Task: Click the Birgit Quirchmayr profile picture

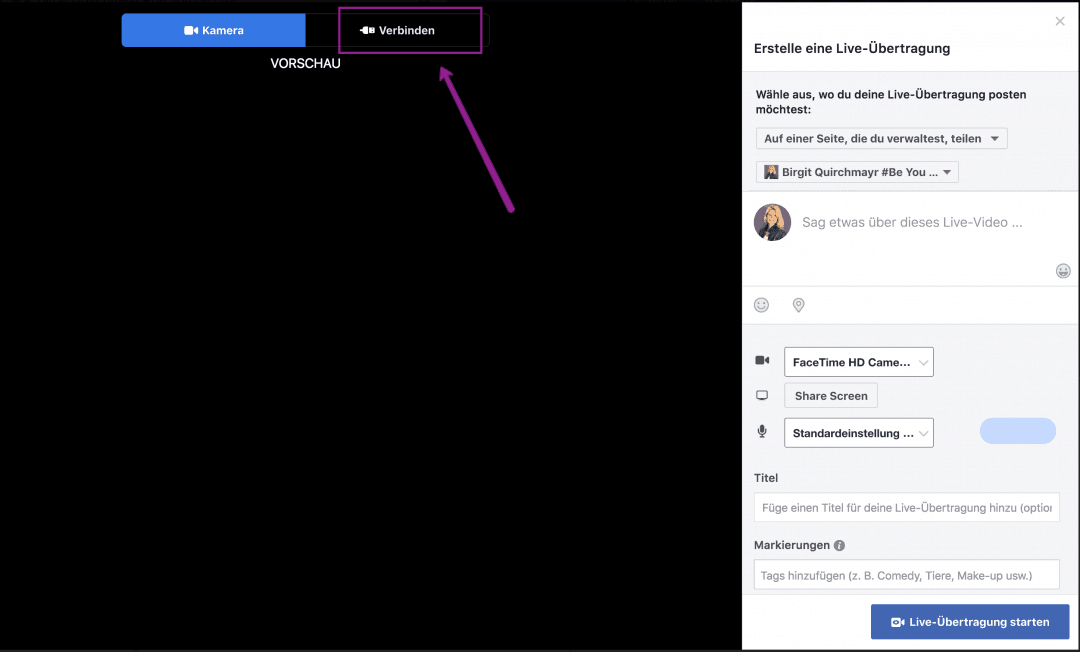Action: 772,222
